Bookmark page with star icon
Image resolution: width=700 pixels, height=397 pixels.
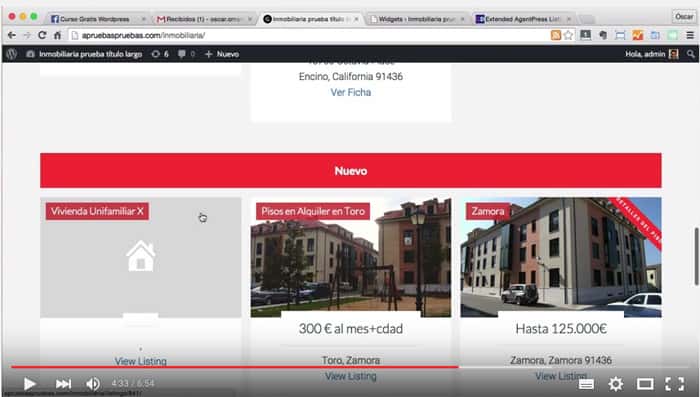(568, 35)
